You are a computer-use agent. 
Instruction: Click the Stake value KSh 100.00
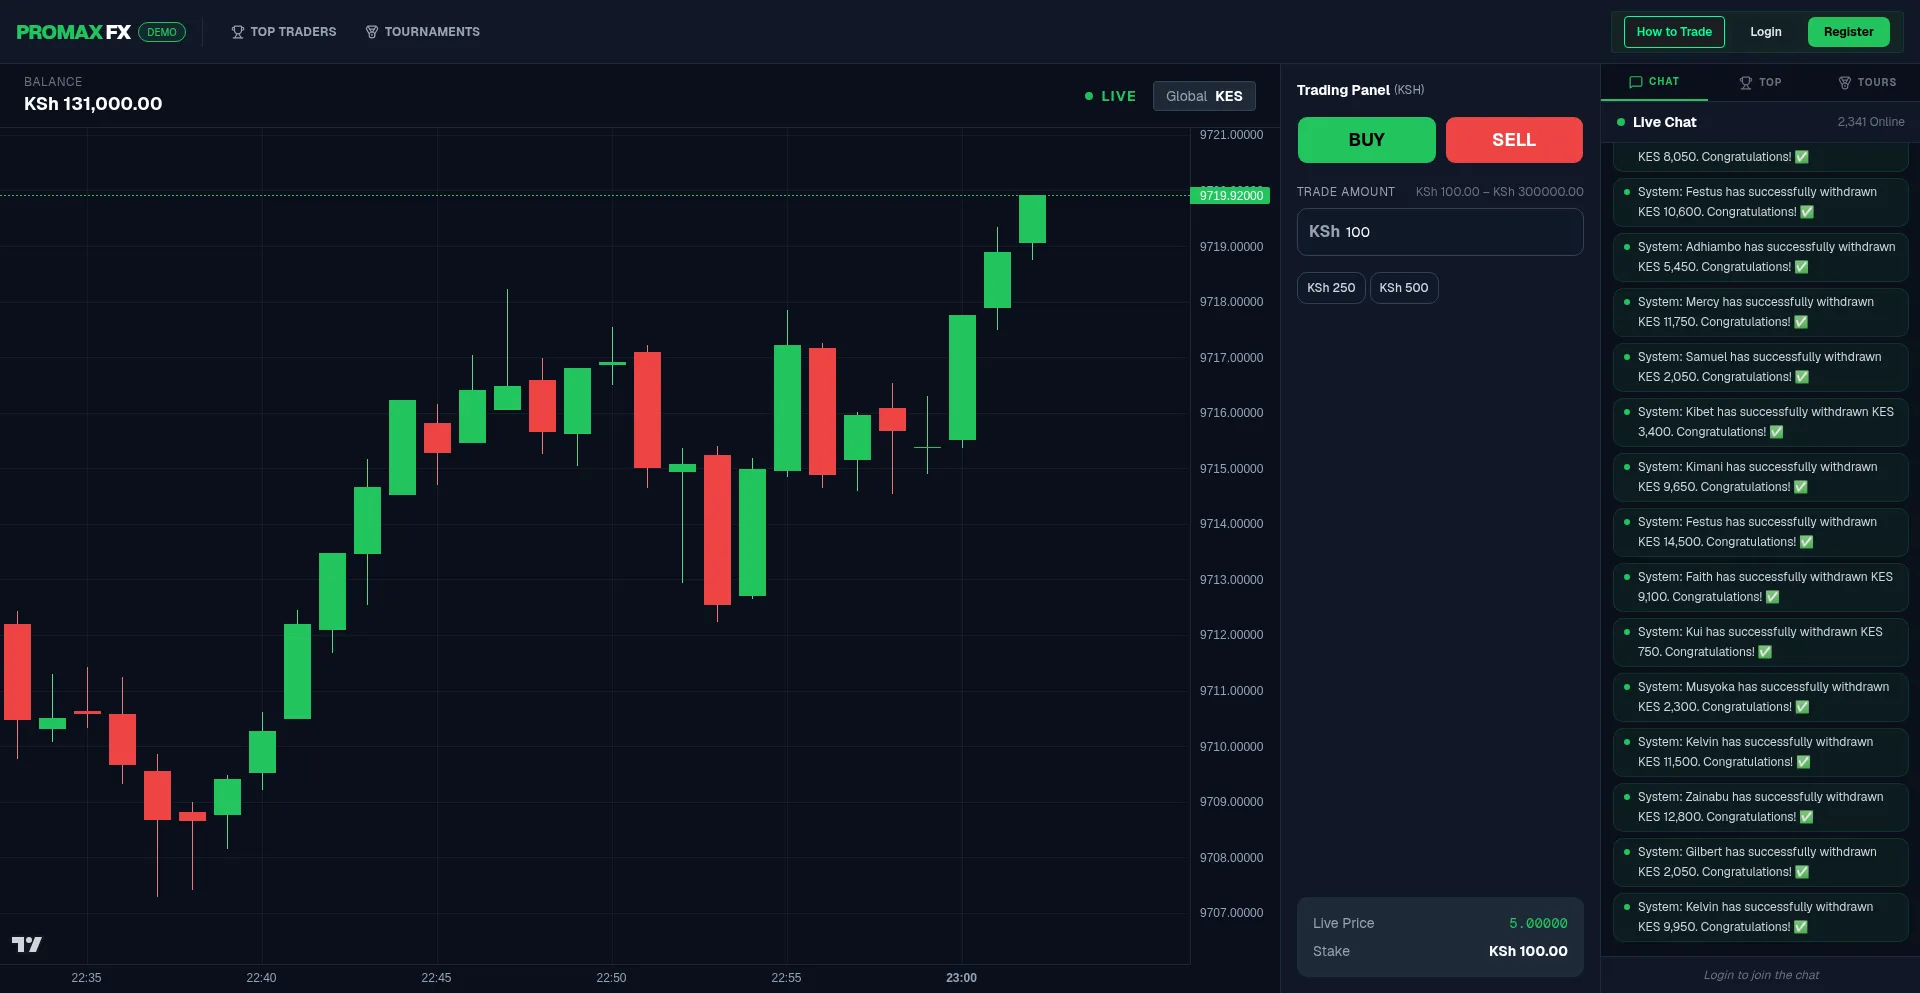1528,951
